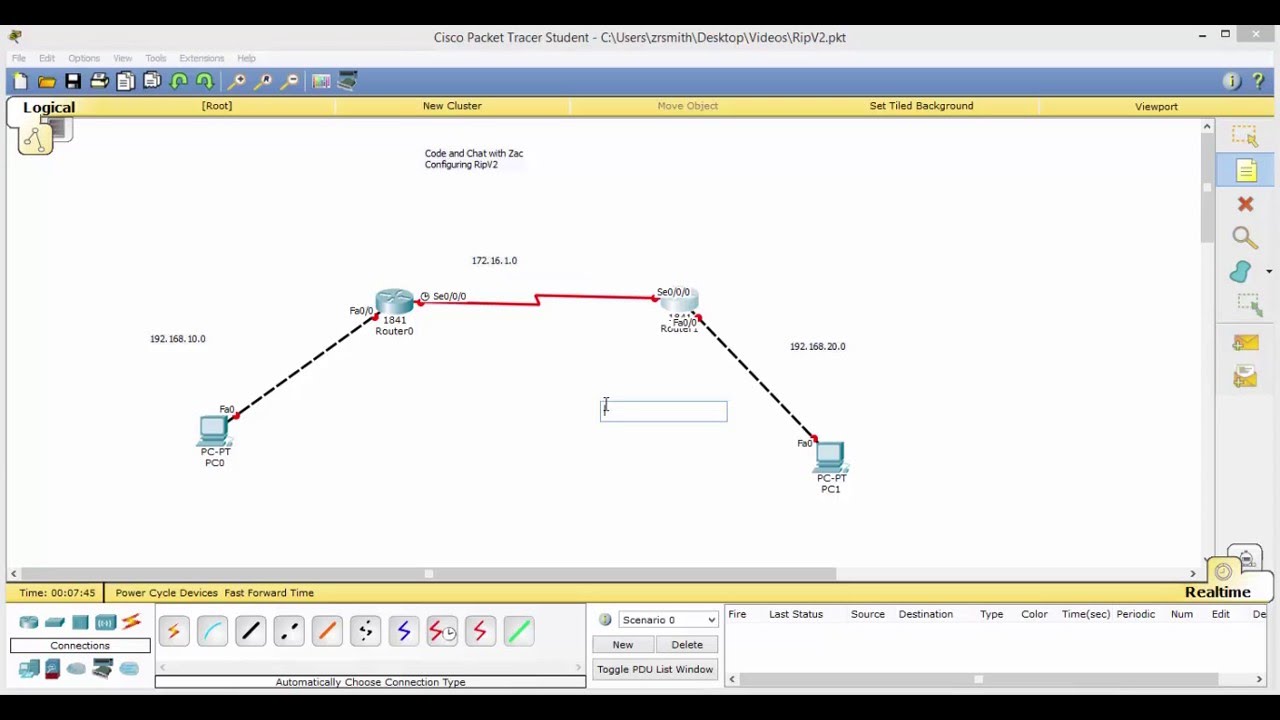Viewport: 1280px width, 720px height.
Task: Select the Delete tool red X
Action: (1245, 204)
